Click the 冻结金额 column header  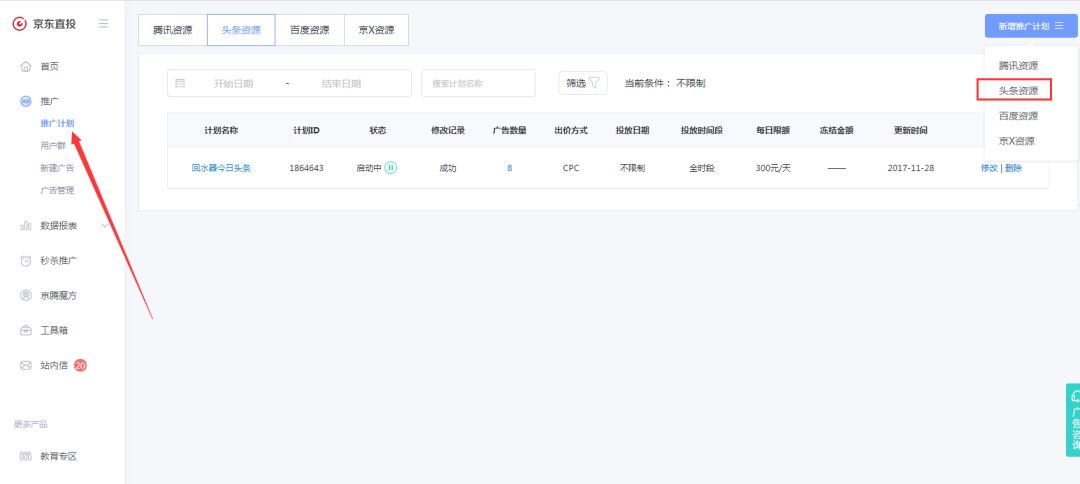coord(836,130)
